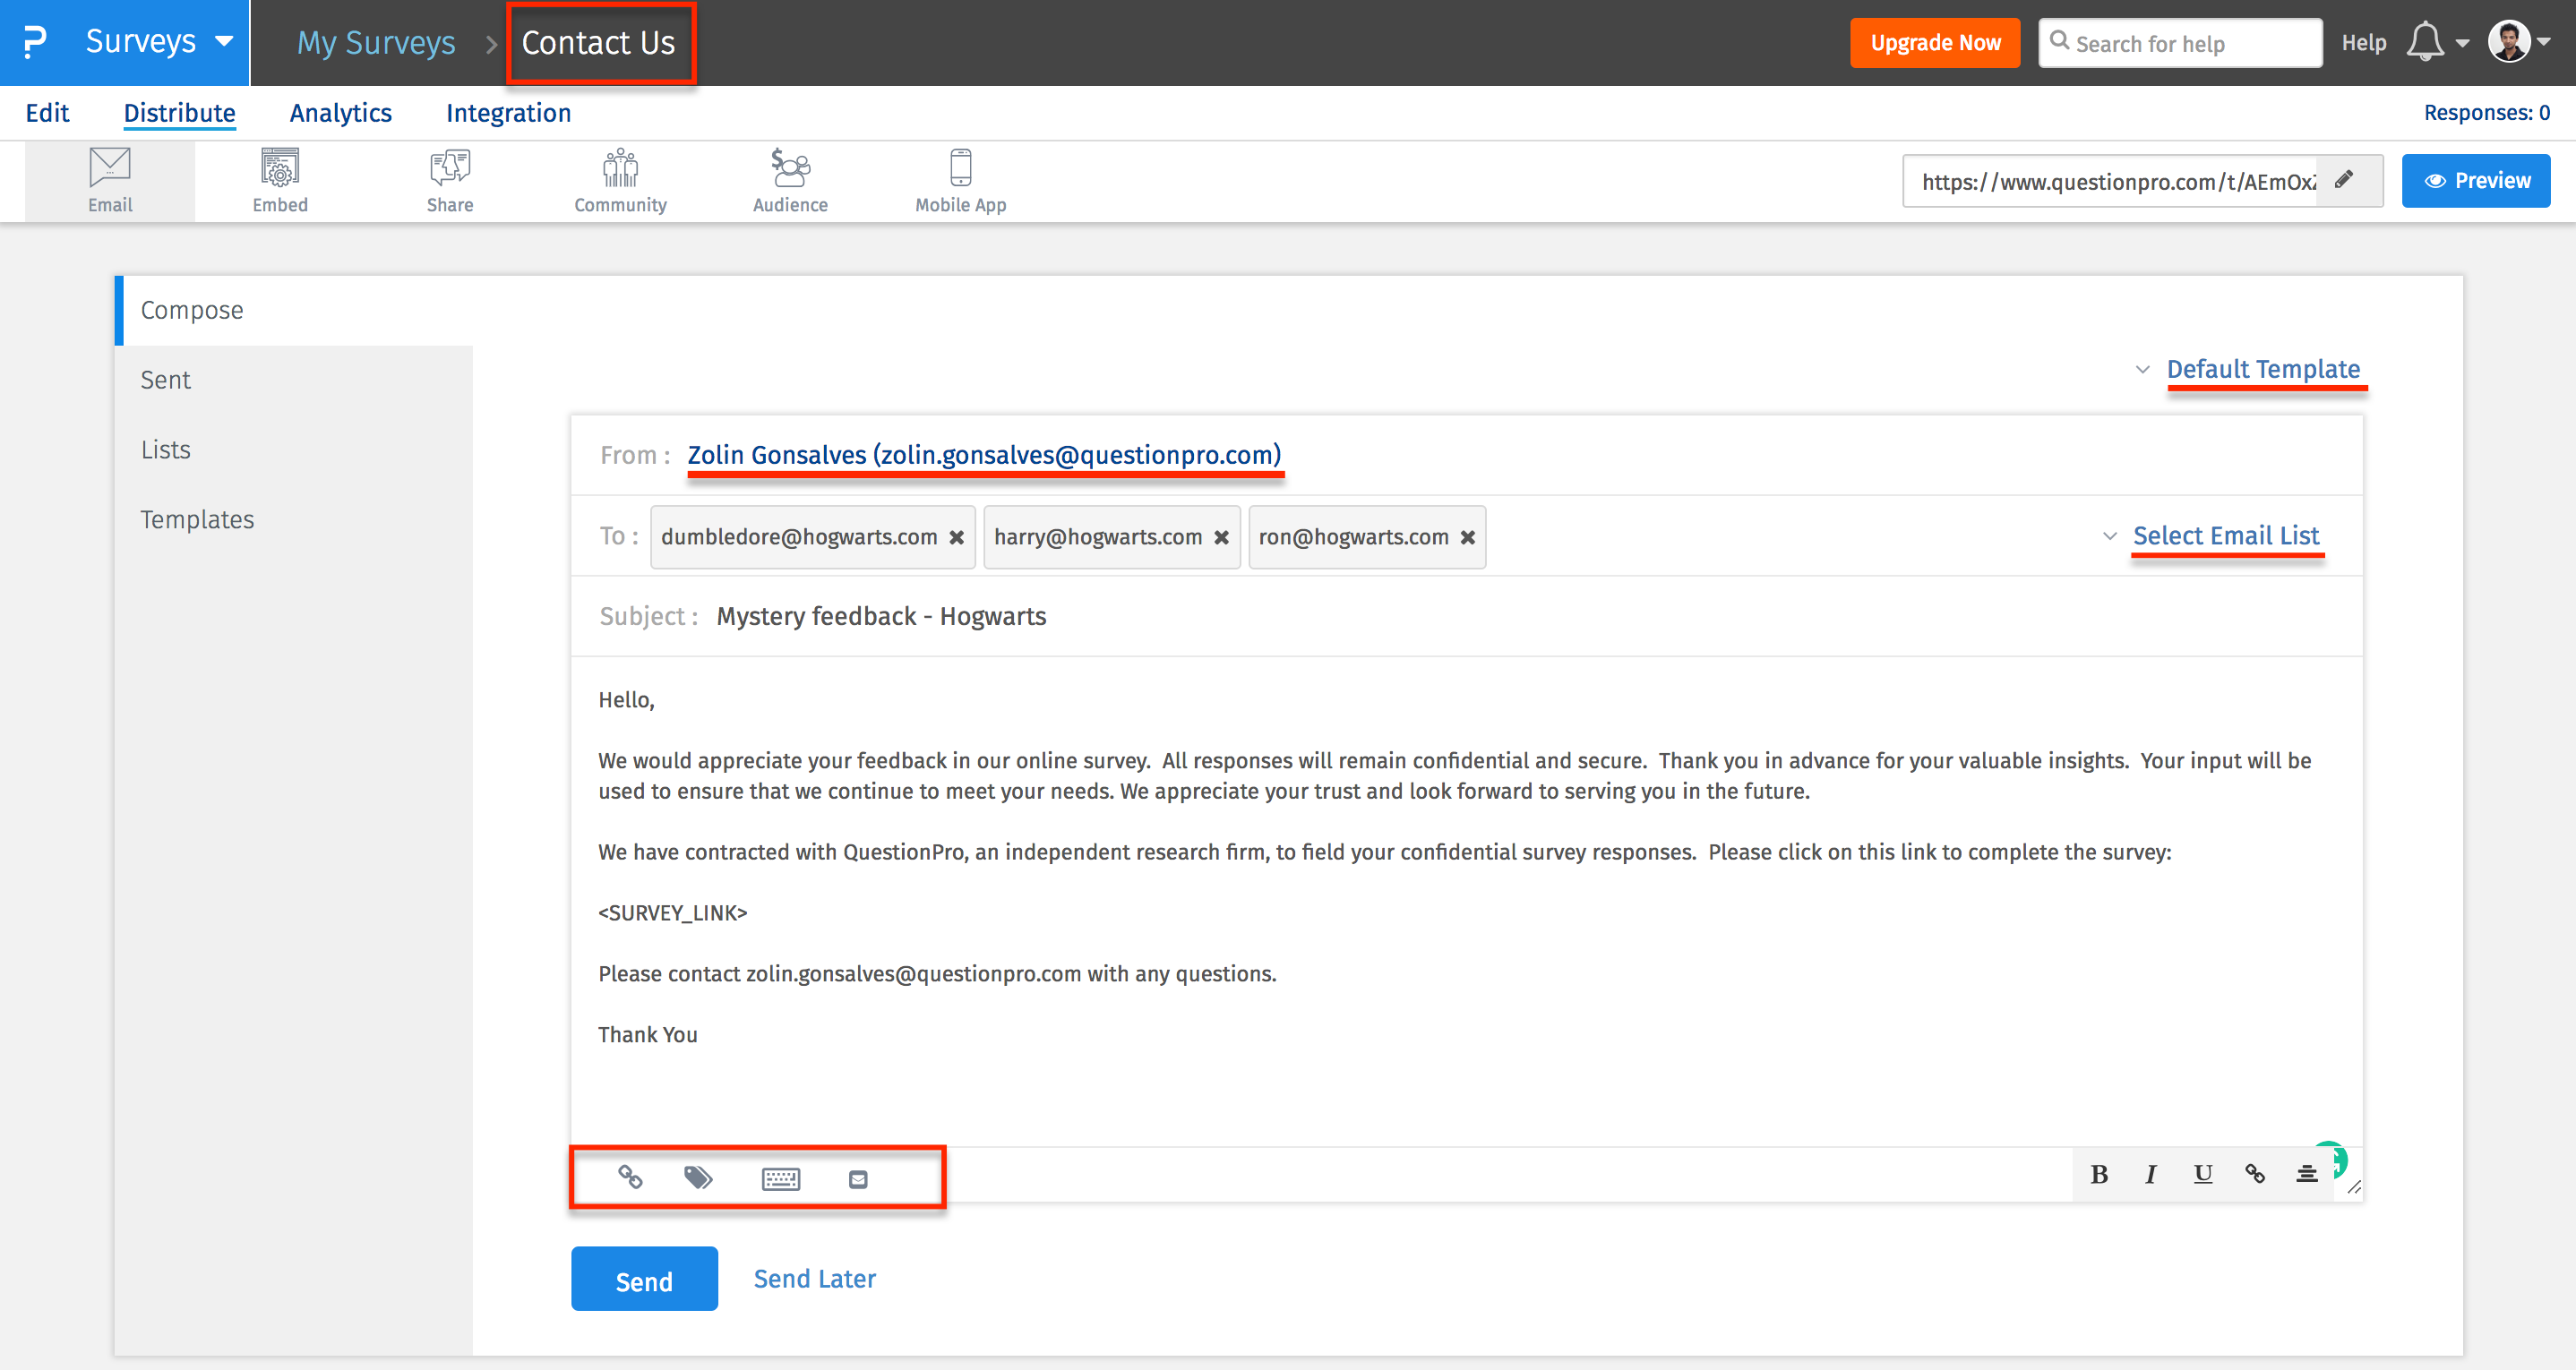Send the survey email now
Image resolution: width=2576 pixels, height=1370 pixels.
[644, 1279]
